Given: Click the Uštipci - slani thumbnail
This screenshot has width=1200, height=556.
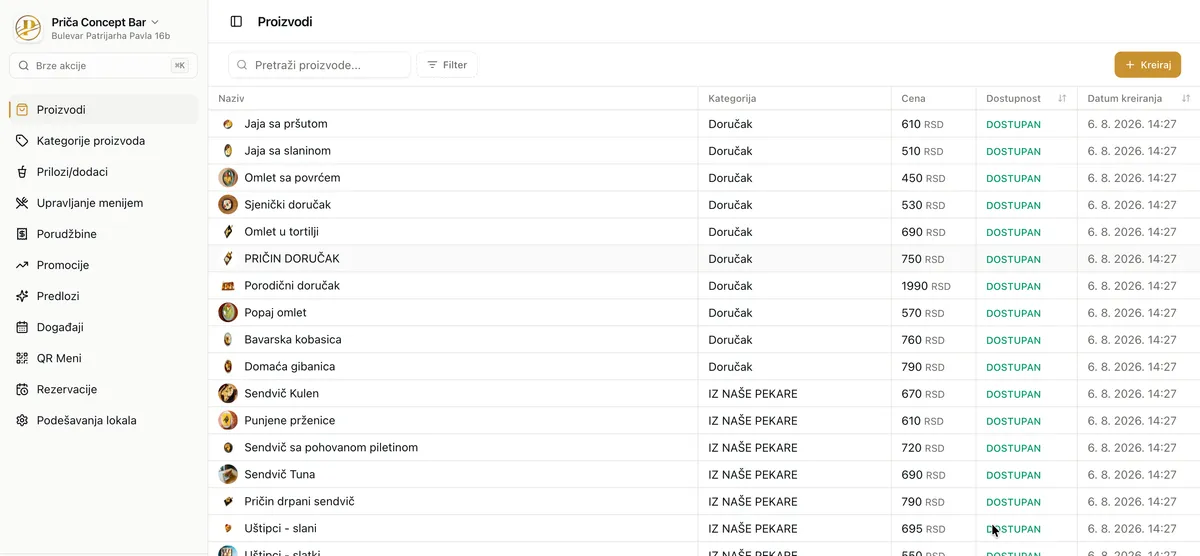Looking at the screenshot, I should click(x=228, y=529).
